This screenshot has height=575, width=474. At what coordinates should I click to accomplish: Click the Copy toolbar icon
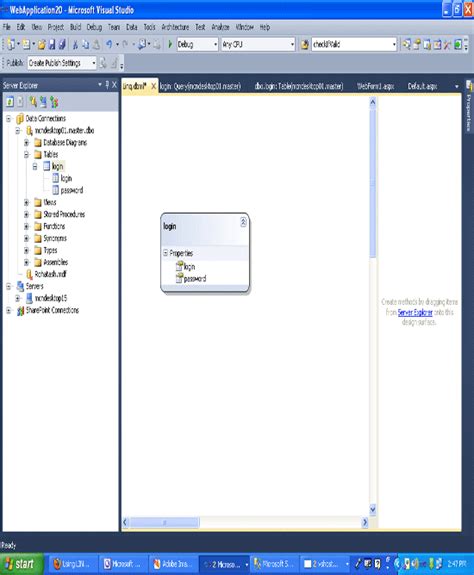[x=85, y=45]
